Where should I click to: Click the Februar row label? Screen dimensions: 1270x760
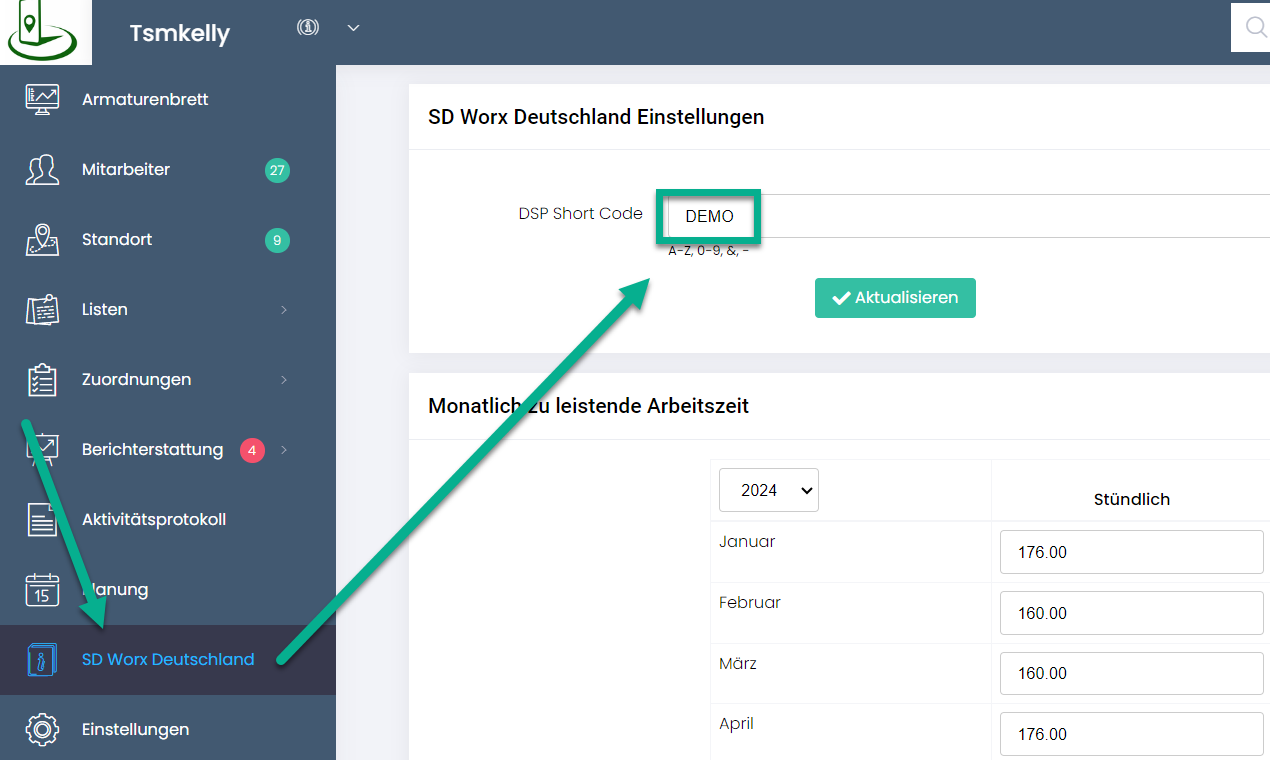pyautogui.click(x=750, y=603)
